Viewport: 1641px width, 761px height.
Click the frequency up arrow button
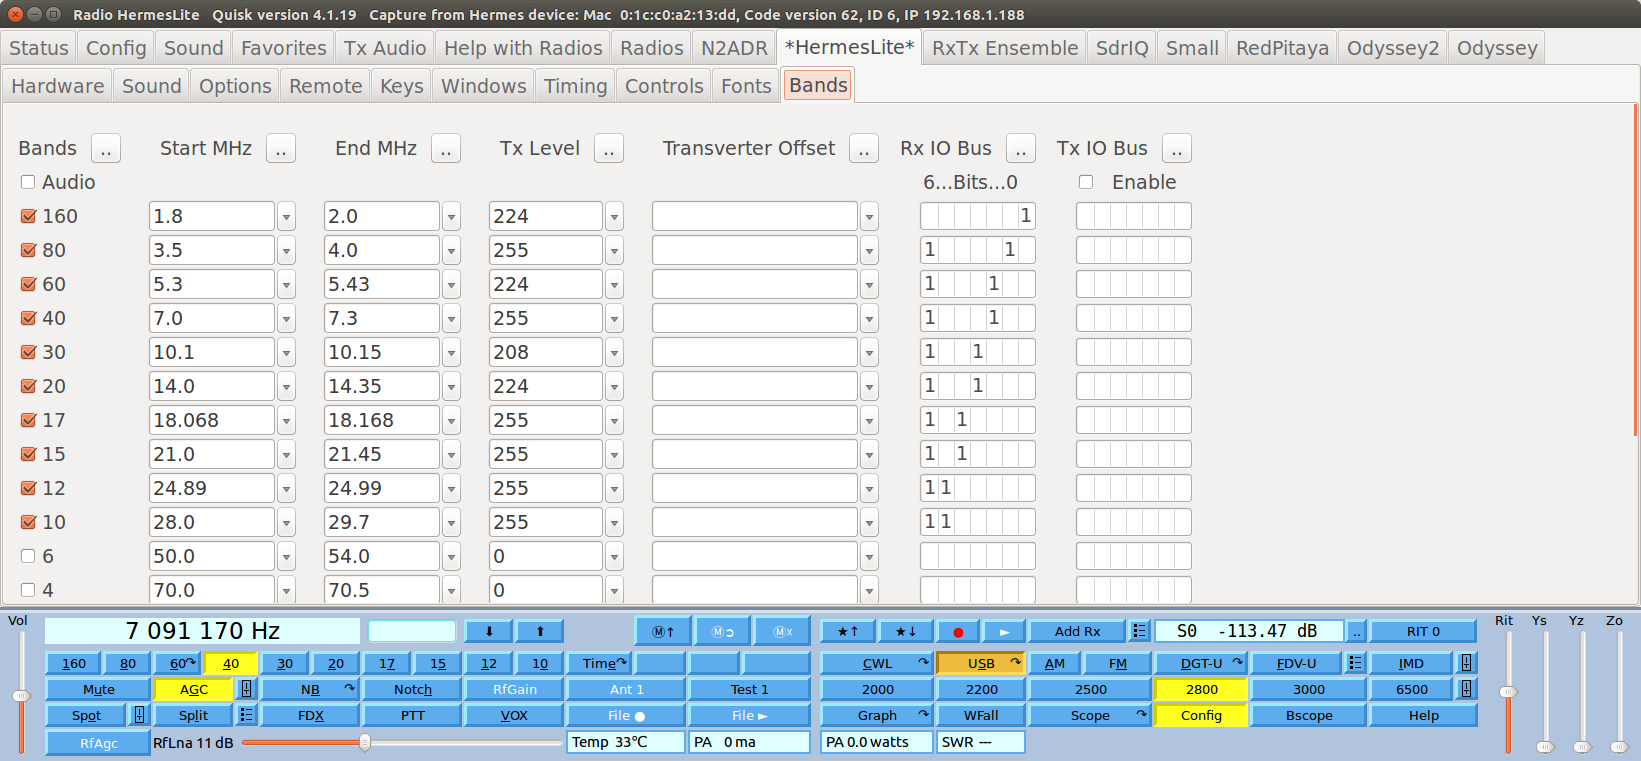click(x=540, y=631)
